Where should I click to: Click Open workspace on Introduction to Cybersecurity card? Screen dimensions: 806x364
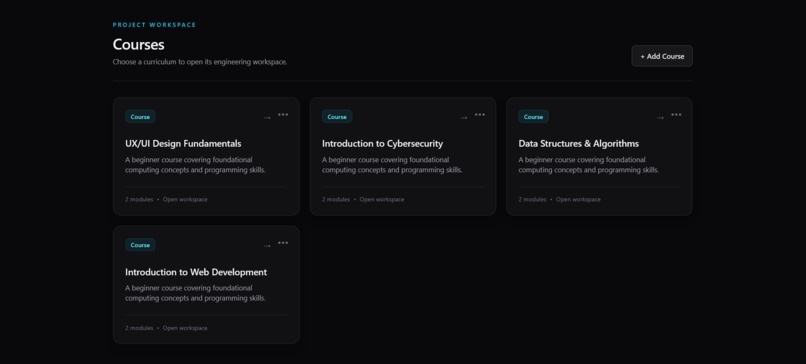[382, 199]
